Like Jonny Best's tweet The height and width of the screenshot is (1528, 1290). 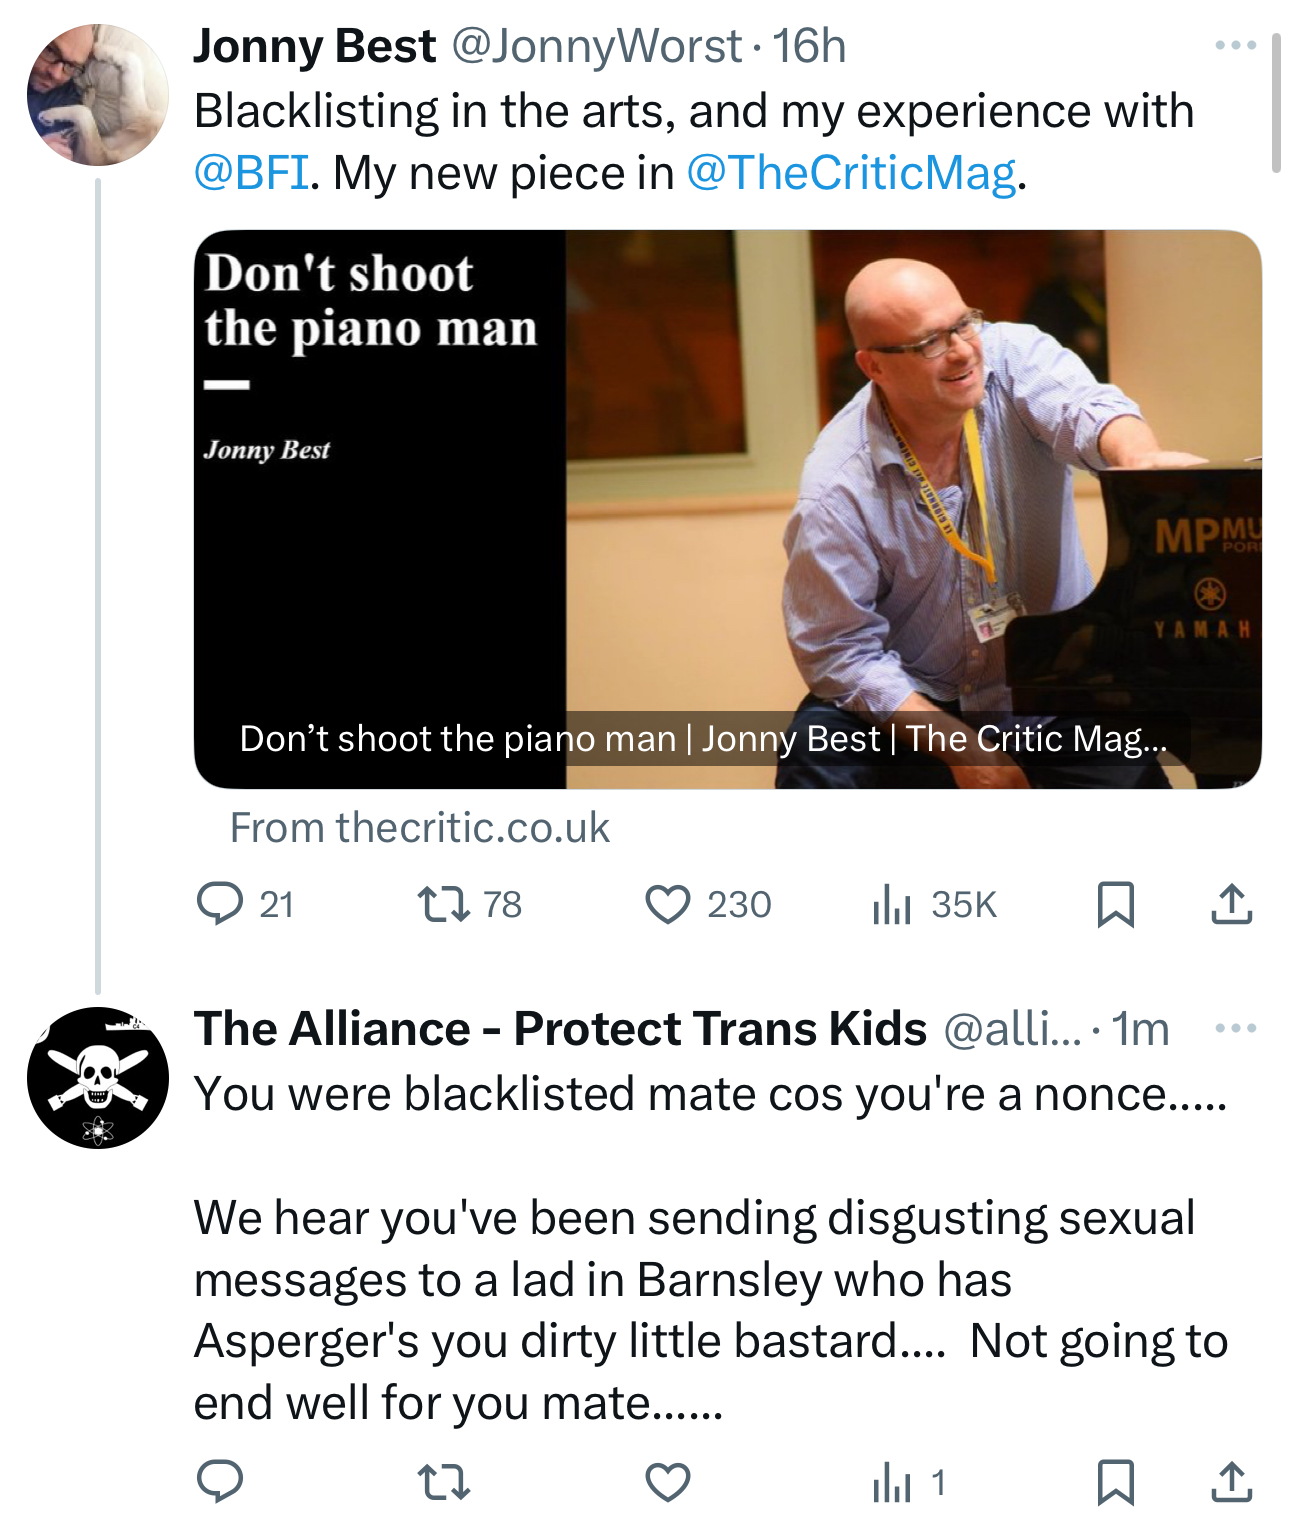pyautogui.click(x=667, y=904)
